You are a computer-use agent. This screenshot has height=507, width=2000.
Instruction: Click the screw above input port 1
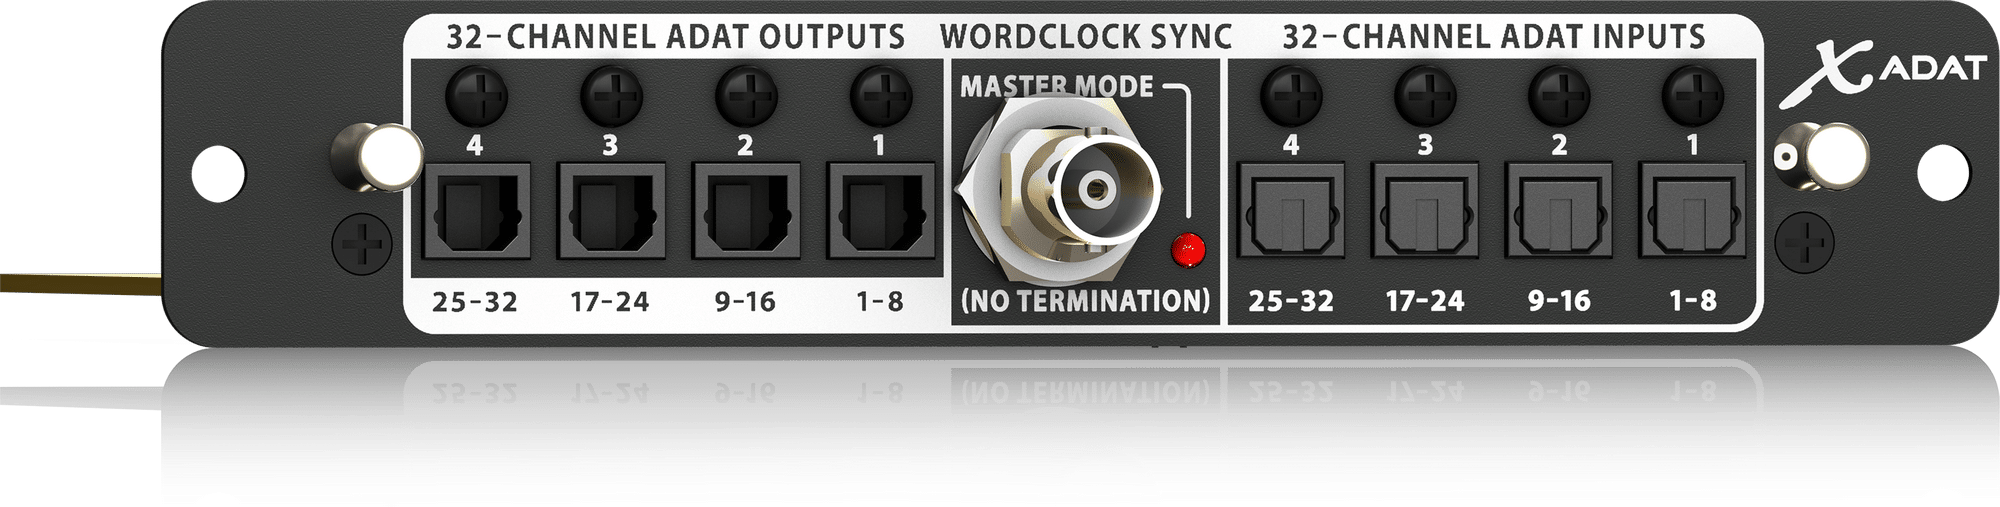tap(1693, 97)
